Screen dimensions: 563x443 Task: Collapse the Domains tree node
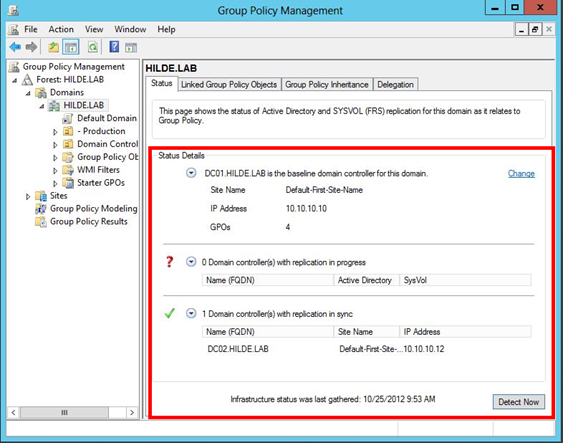(x=28, y=93)
